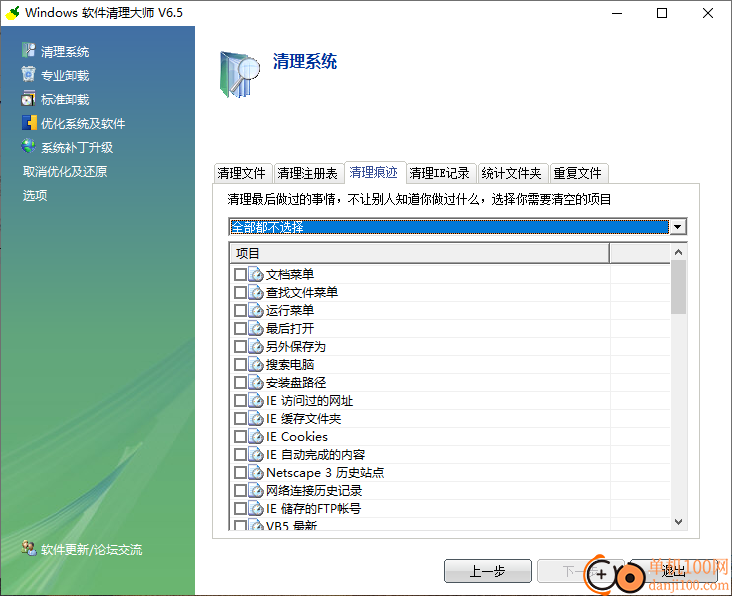Click the icon beside IE Cookies
The height and width of the screenshot is (596, 732).
pyautogui.click(x=256, y=437)
